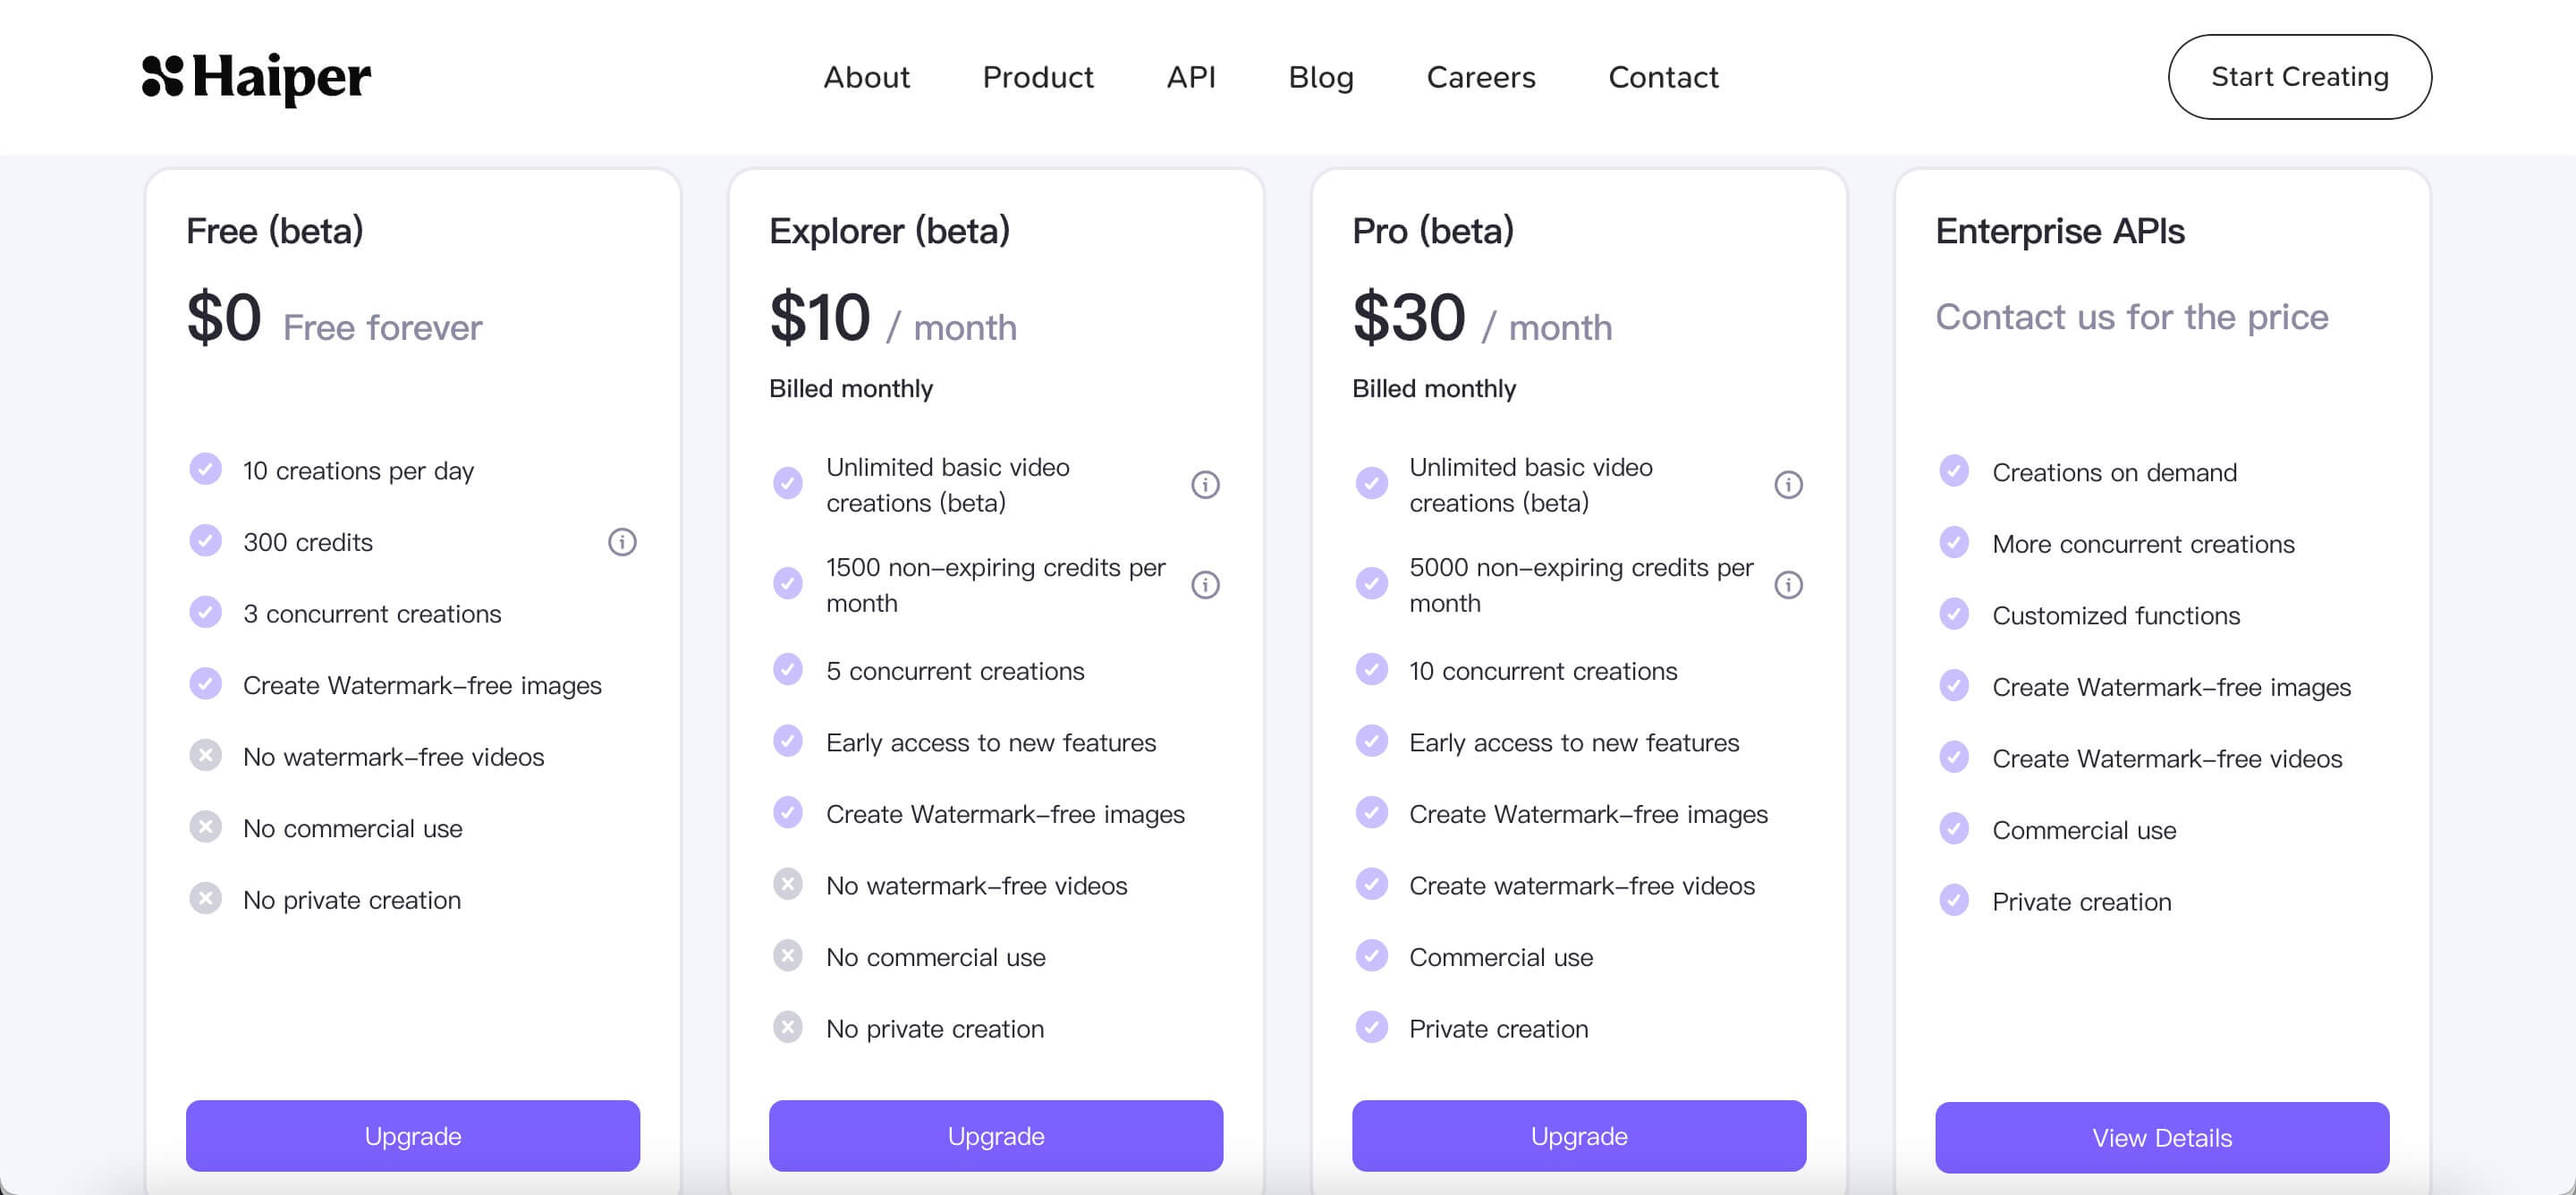Click Upgrade under the Pro (beta) plan

(1578, 1136)
